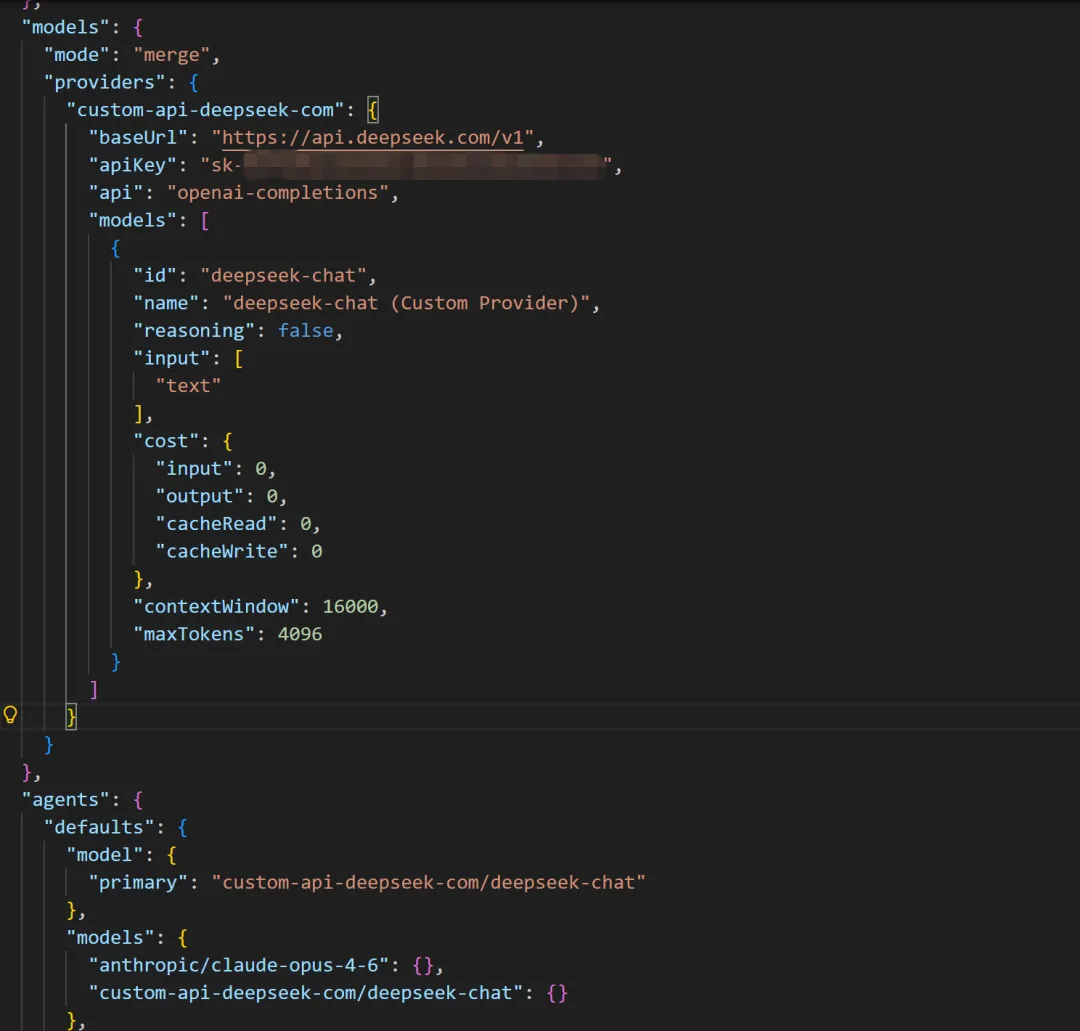Click the yellow lightbulb code action icon
This screenshot has height=1031, width=1080.
tap(10, 715)
